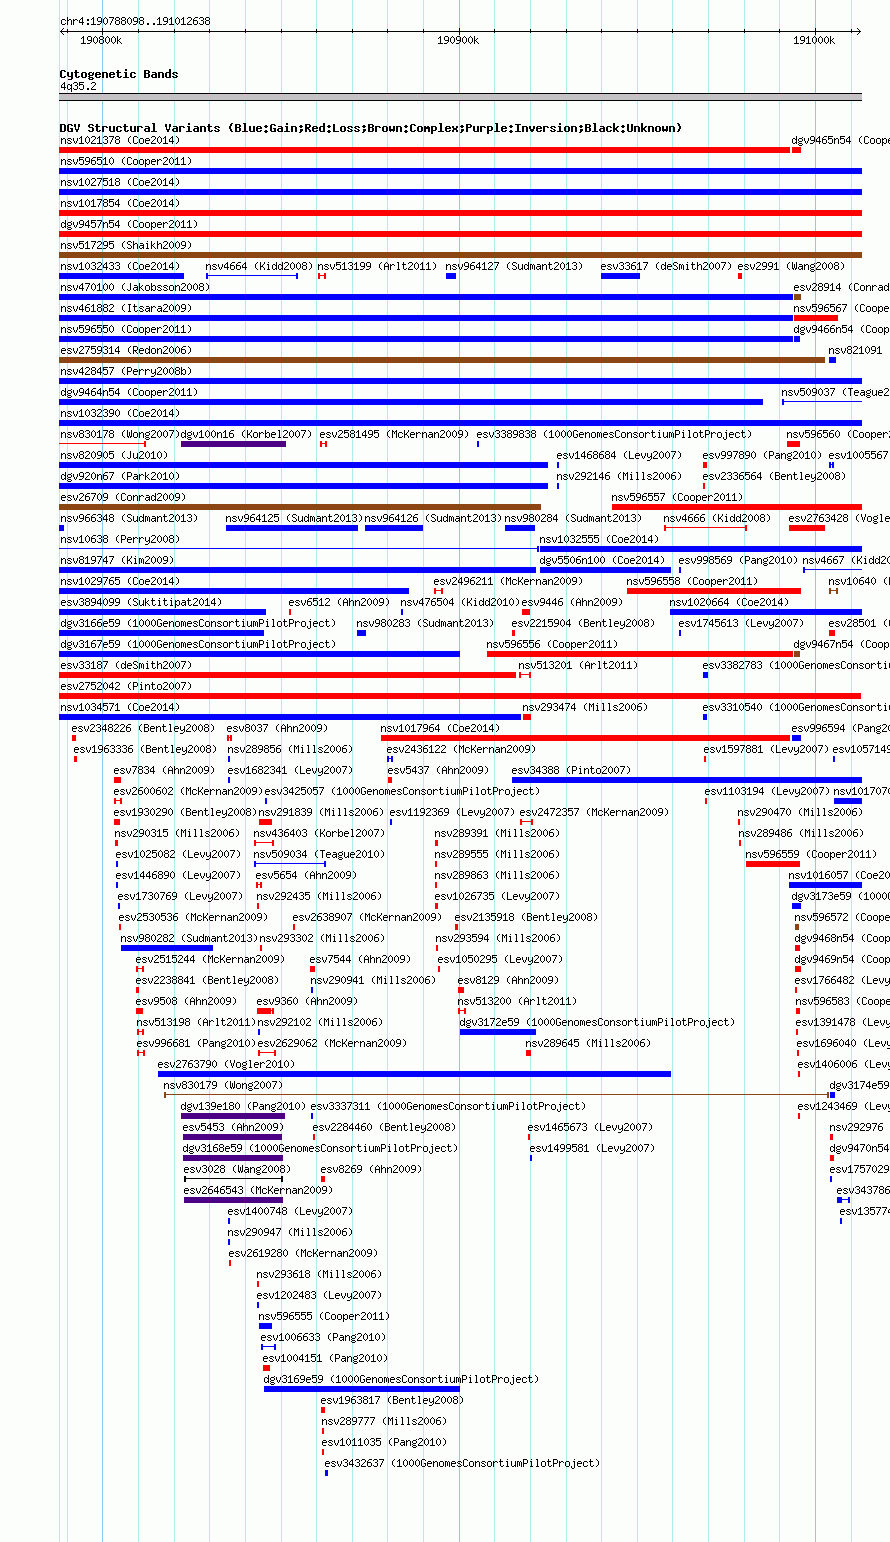Click esv2646543 (McKernan2009) label
Screen dimensions: 890x1542
click(258, 1190)
